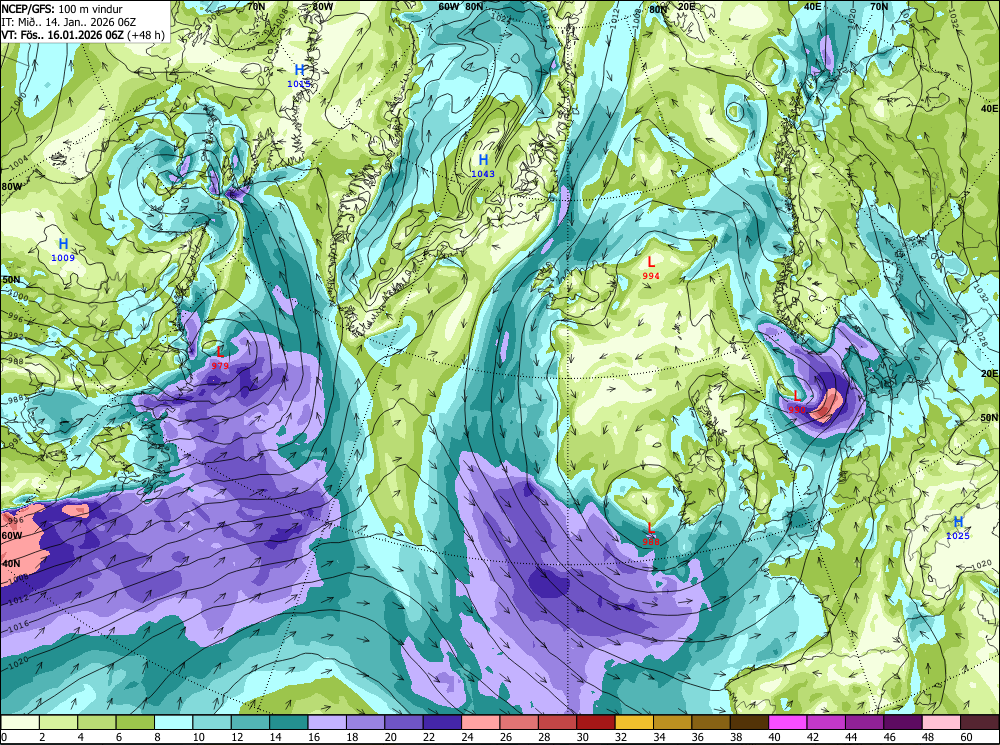Click the 38–40 dark brown legend swatch
This screenshot has width=1000, height=745.
[x=749, y=722]
